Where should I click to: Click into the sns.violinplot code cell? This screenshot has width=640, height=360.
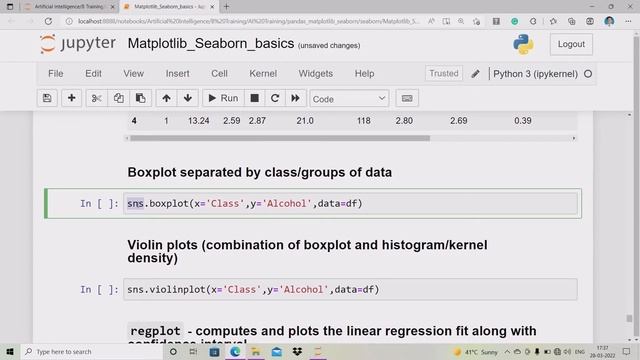coord(350,289)
